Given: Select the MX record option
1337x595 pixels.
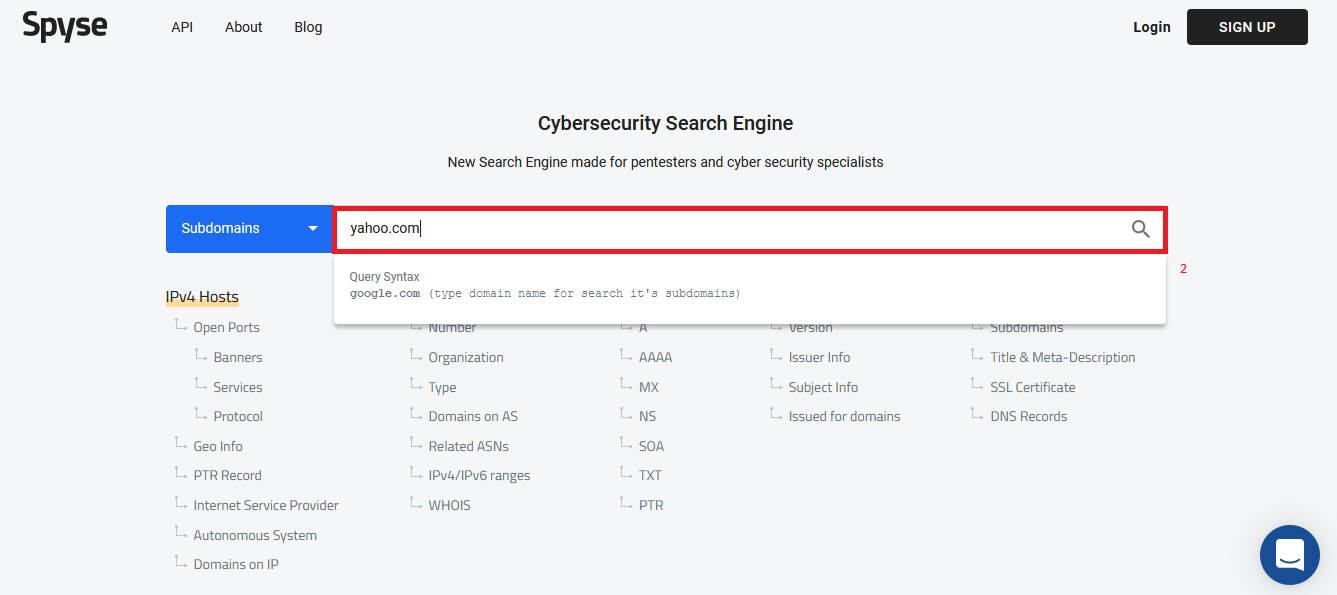Looking at the screenshot, I should (x=649, y=387).
